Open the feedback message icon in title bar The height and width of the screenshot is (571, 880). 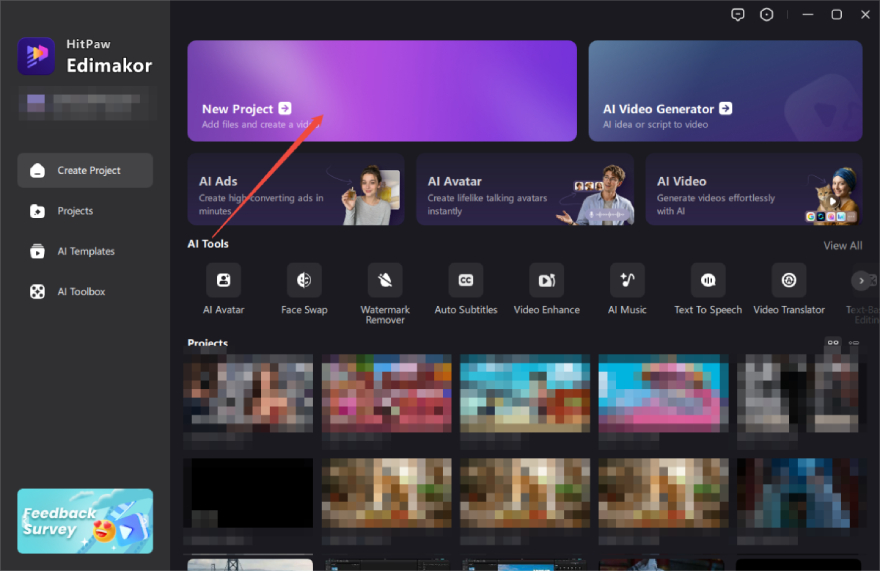coord(737,15)
